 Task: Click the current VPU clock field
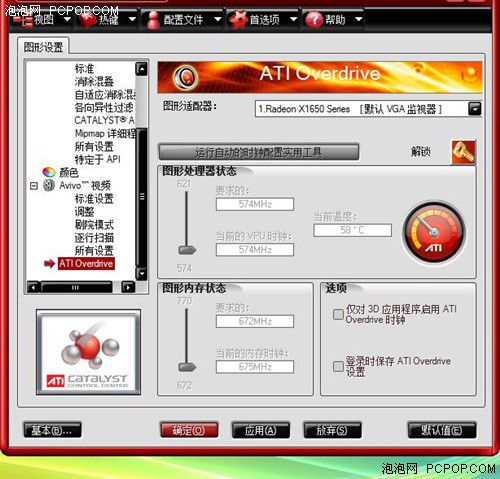255,250
